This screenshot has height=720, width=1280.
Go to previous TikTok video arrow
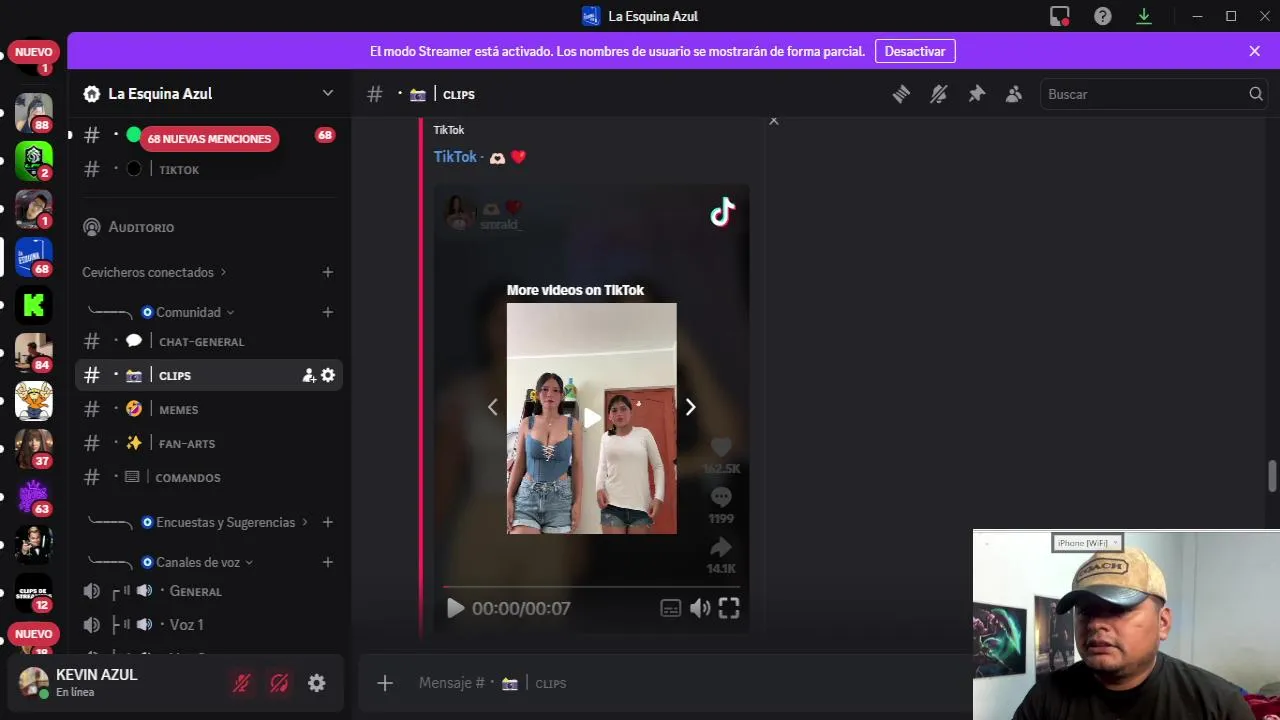point(492,407)
